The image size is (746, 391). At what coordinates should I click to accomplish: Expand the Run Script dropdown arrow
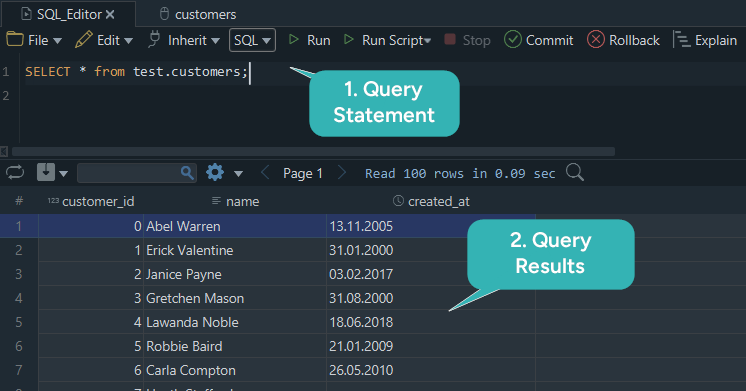coord(428,41)
